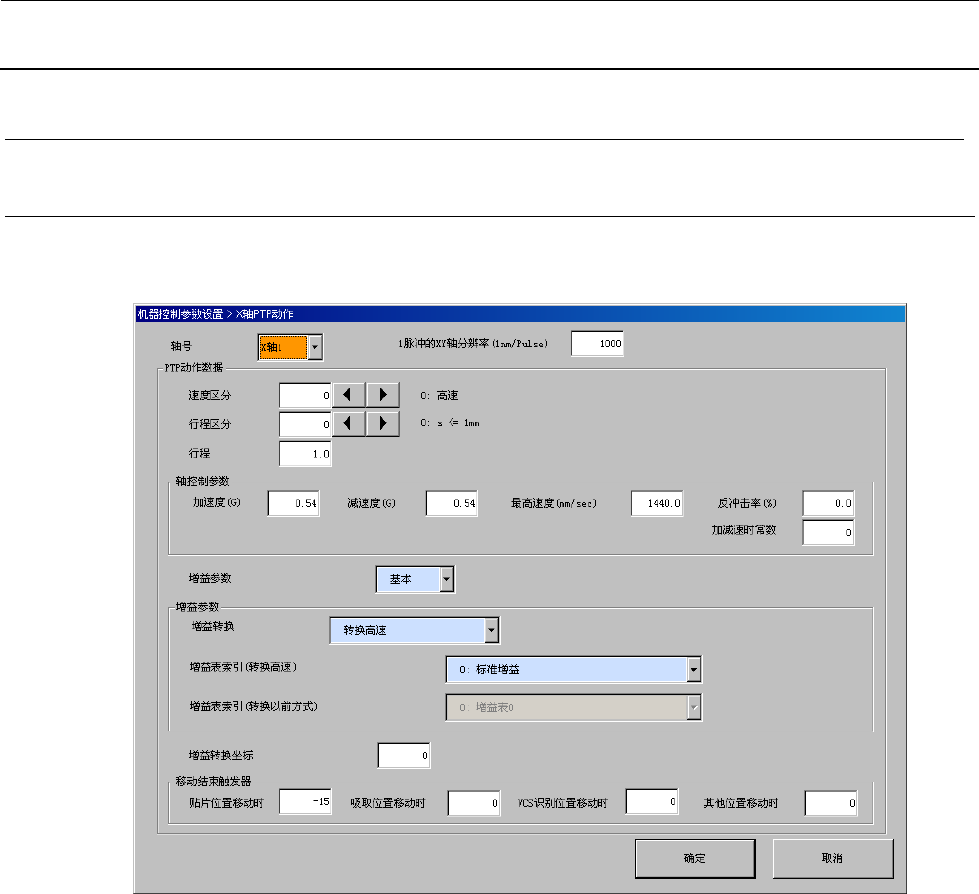979x894 pixels.
Task: Decrease 行程区分 with the left arrow
Action: click(x=349, y=425)
